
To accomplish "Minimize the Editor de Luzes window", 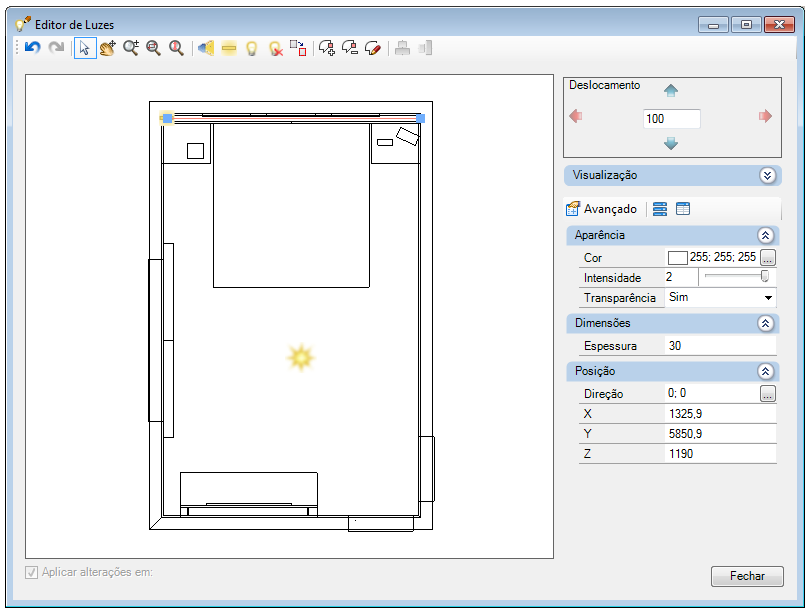I will [714, 25].
